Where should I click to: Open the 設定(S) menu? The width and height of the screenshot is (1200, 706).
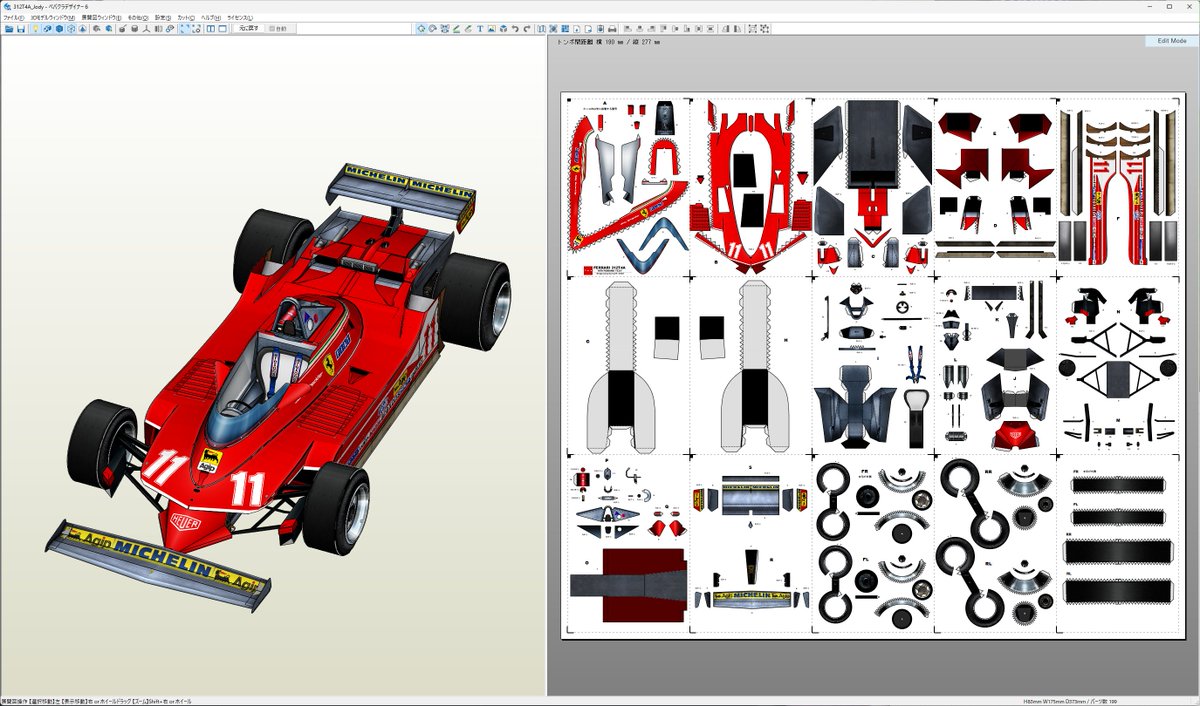(x=163, y=18)
